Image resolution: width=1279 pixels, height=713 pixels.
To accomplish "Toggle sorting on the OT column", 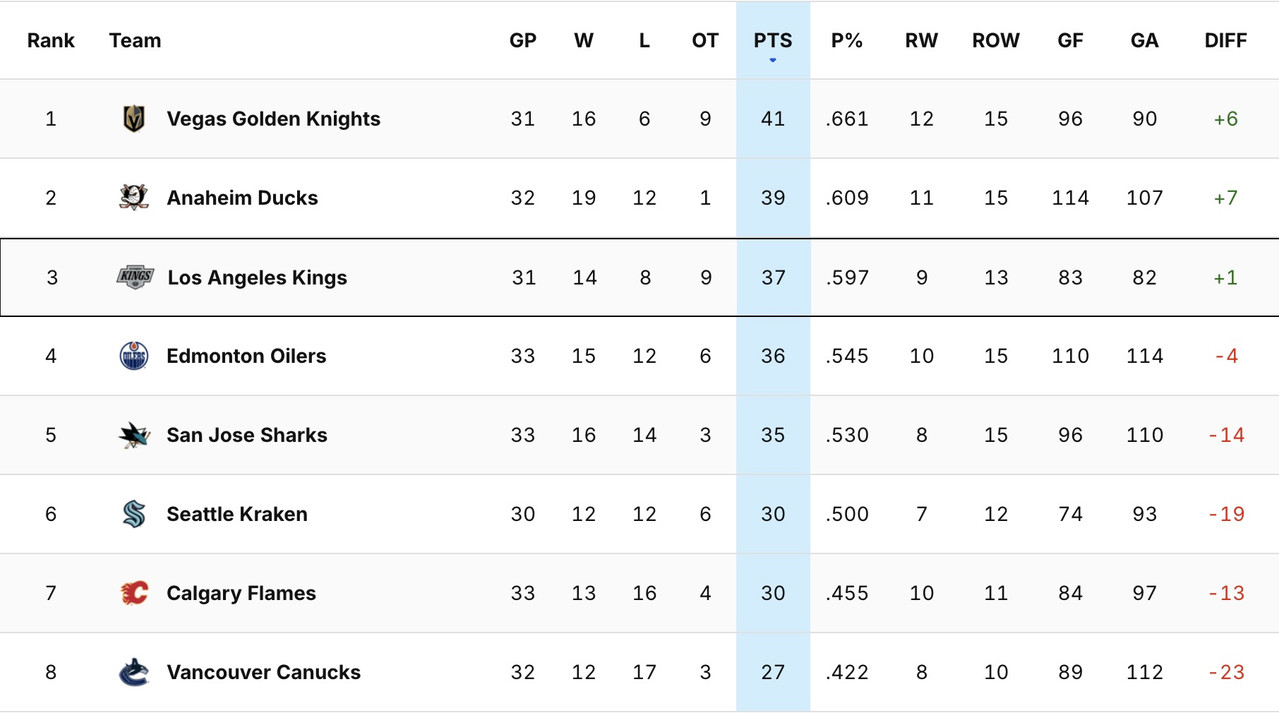I will 705,40.
